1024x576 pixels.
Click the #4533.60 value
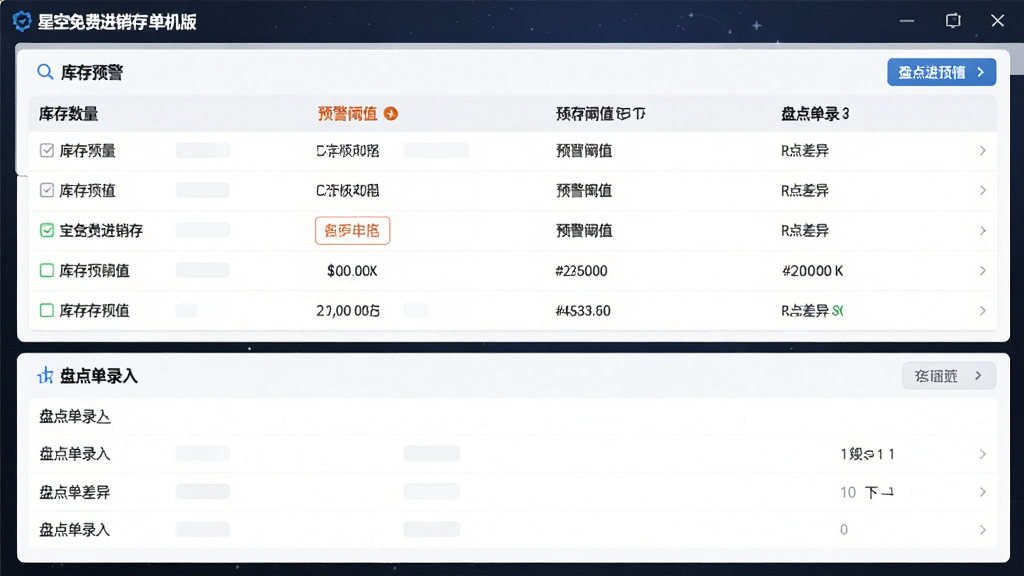pos(583,311)
